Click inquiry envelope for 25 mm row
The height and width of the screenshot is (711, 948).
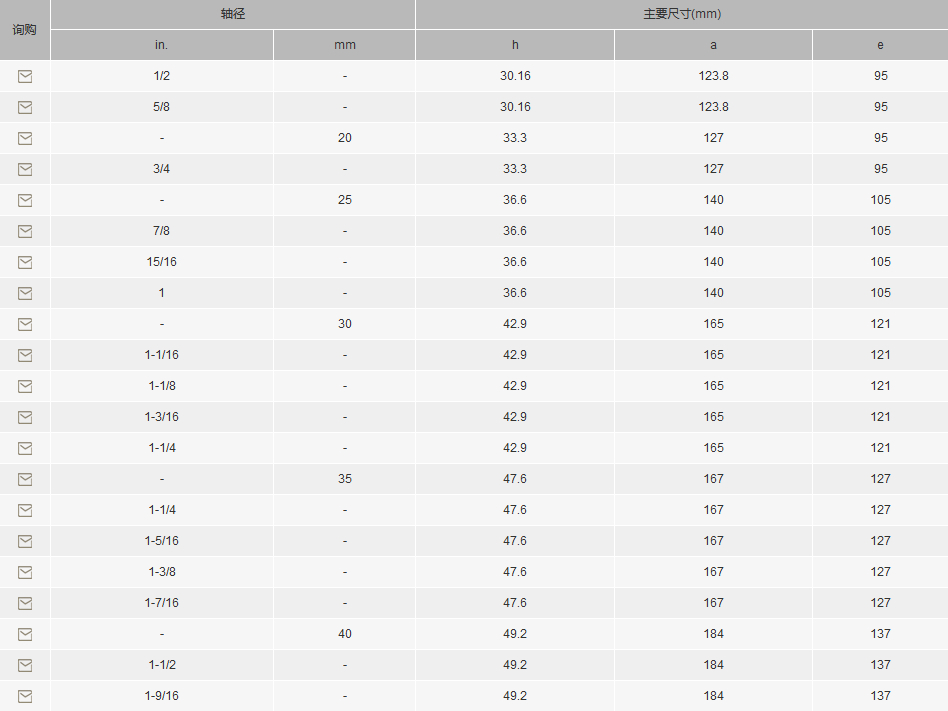(x=25, y=200)
